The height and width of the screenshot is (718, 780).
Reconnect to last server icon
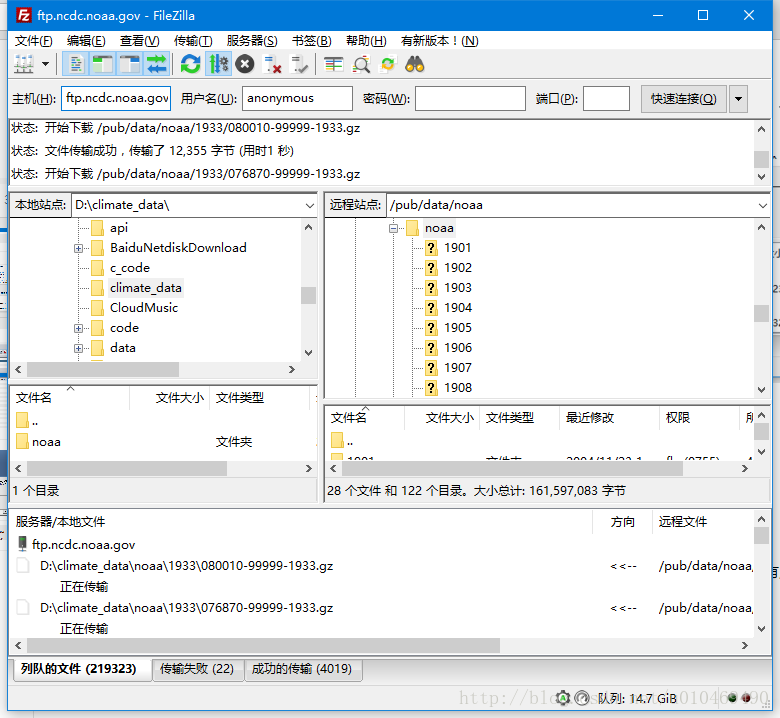click(x=299, y=64)
